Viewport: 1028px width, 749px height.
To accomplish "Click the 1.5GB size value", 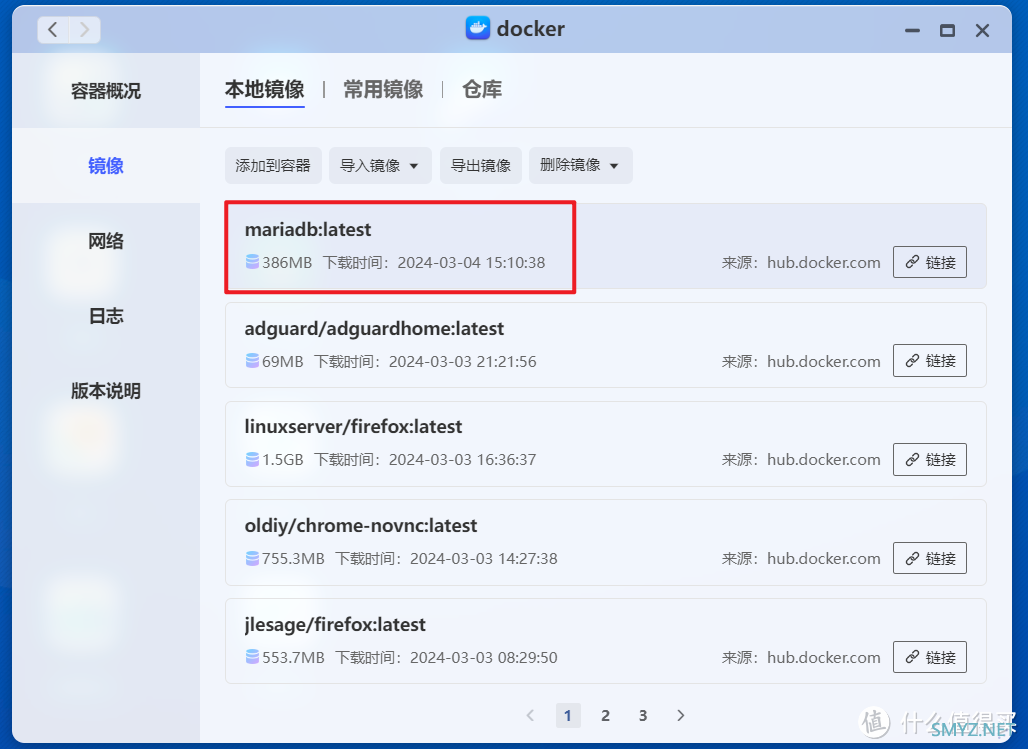I will click(283, 460).
